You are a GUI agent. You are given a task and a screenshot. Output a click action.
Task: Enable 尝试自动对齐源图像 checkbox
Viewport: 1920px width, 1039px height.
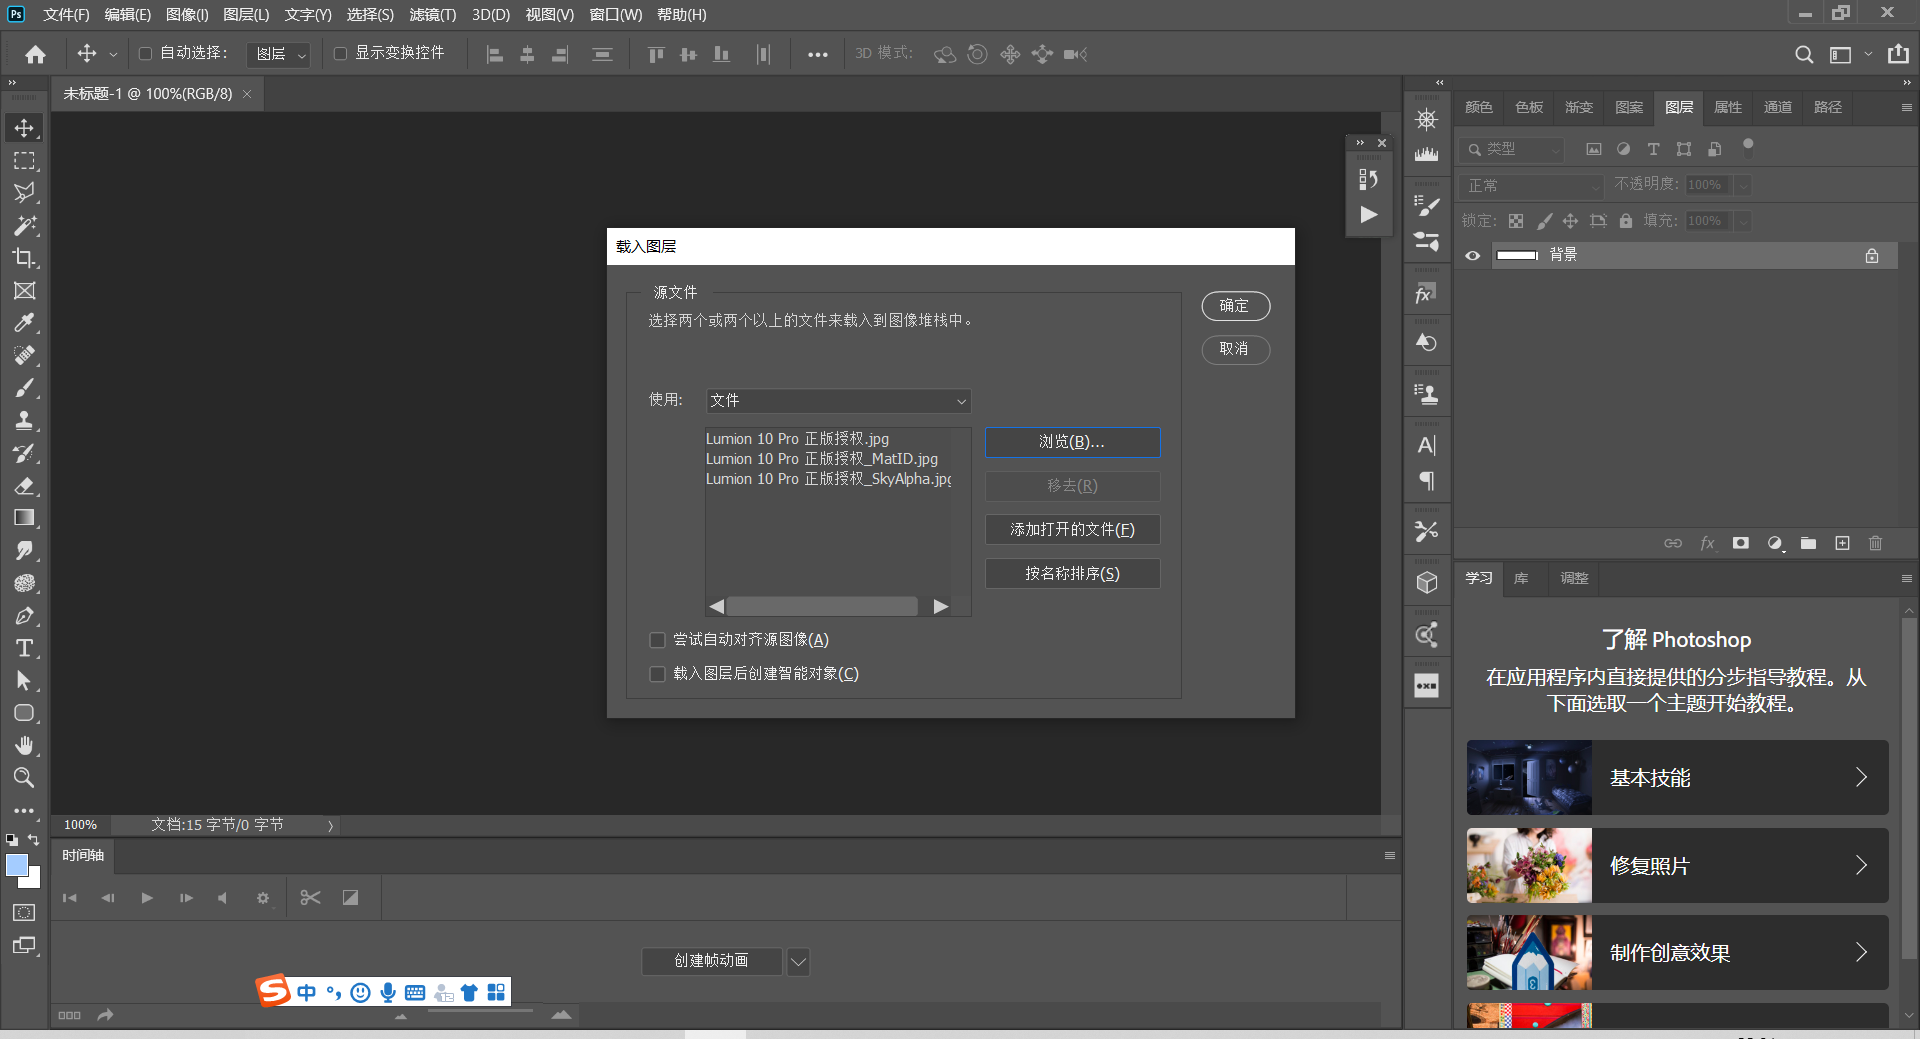tap(657, 640)
